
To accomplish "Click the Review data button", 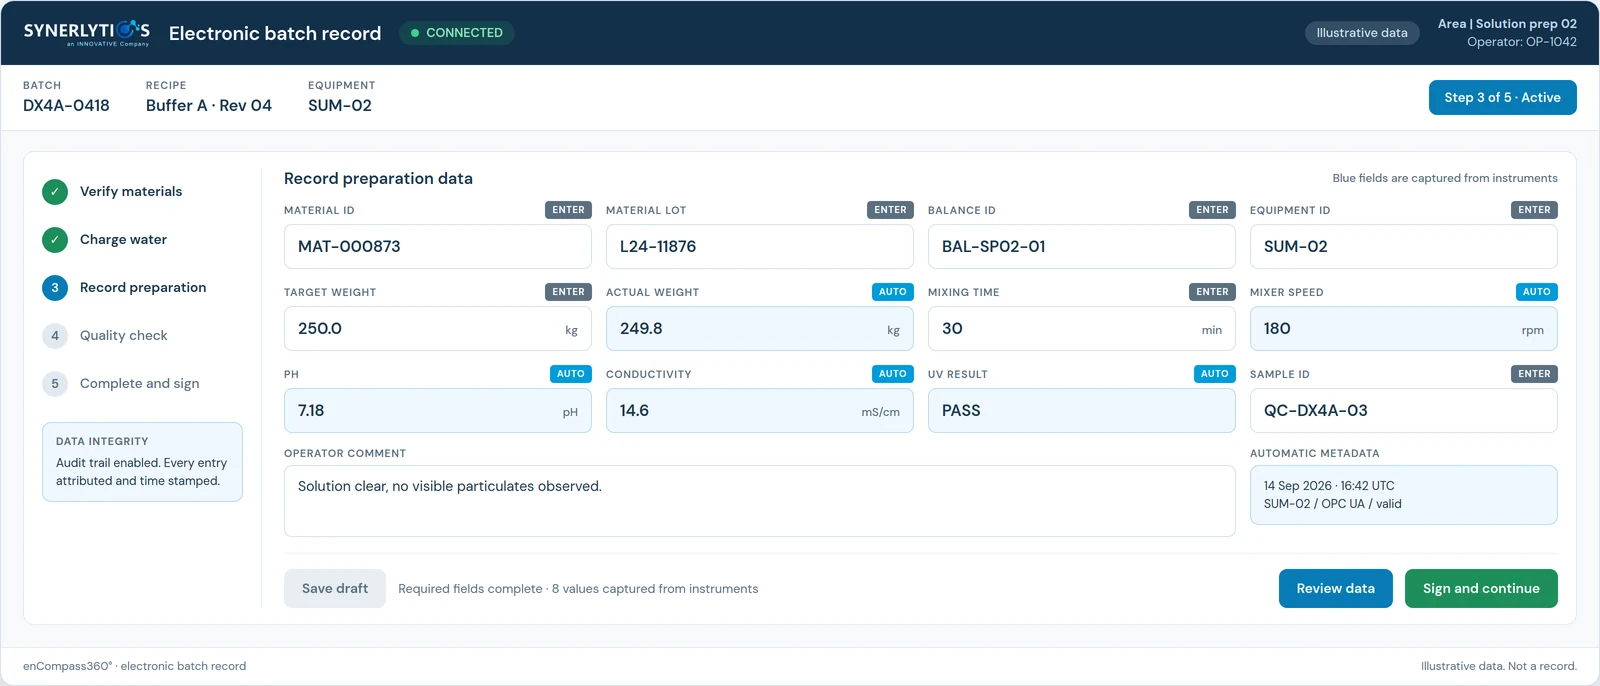I will tap(1335, 588).
